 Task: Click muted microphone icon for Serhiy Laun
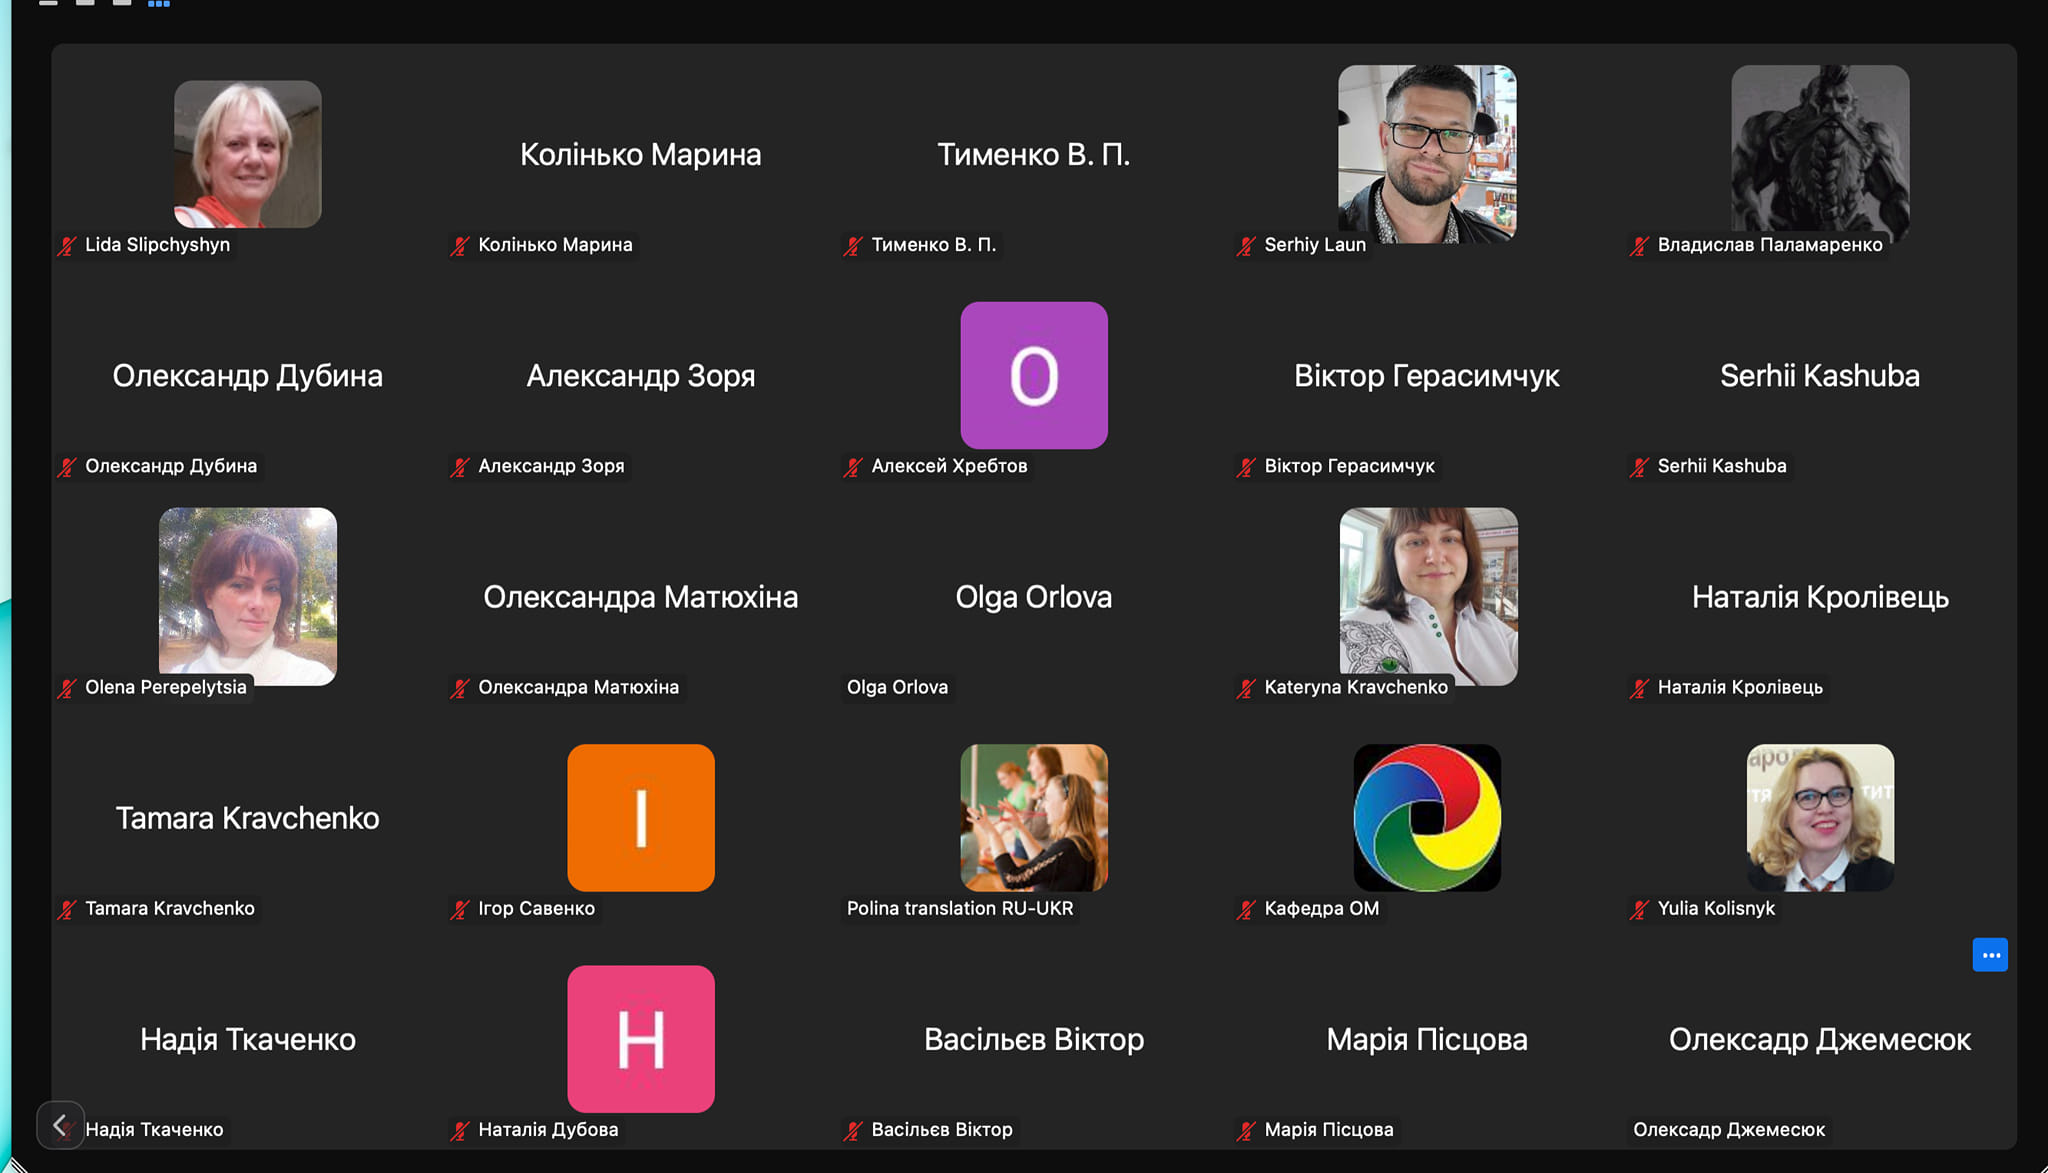1246,246
